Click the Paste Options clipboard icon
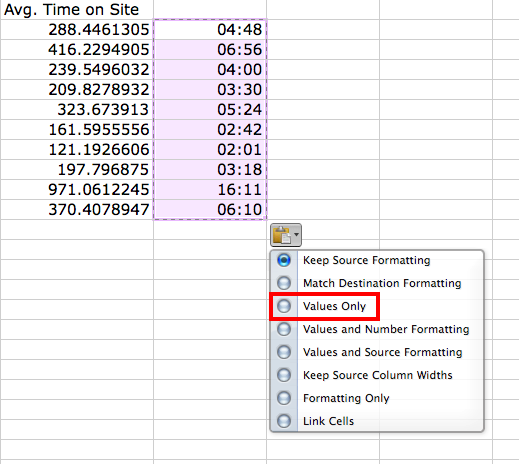The image size is (520, 464). click(282, 235)
